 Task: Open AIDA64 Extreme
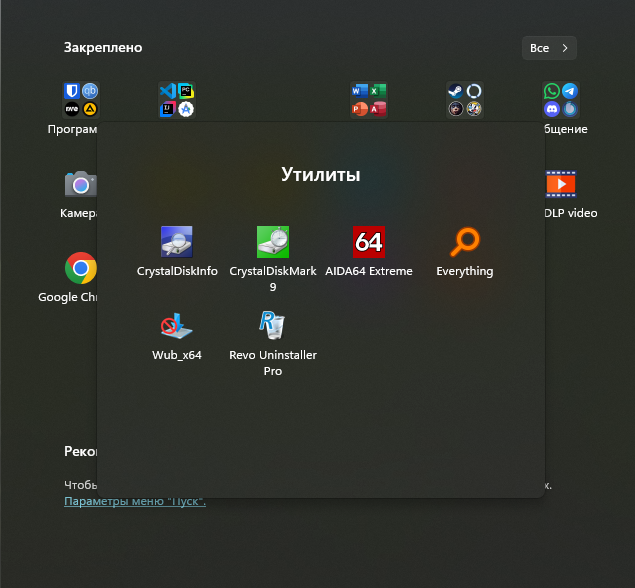click(369, 251)
